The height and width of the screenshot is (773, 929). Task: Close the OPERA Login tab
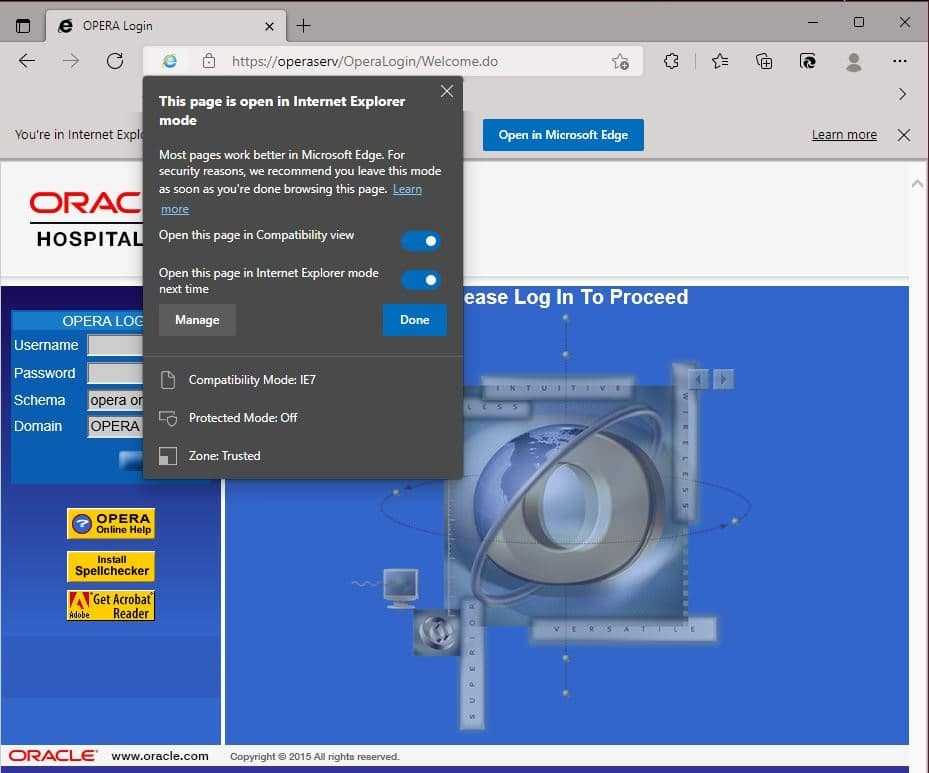(x=269, y=26)
